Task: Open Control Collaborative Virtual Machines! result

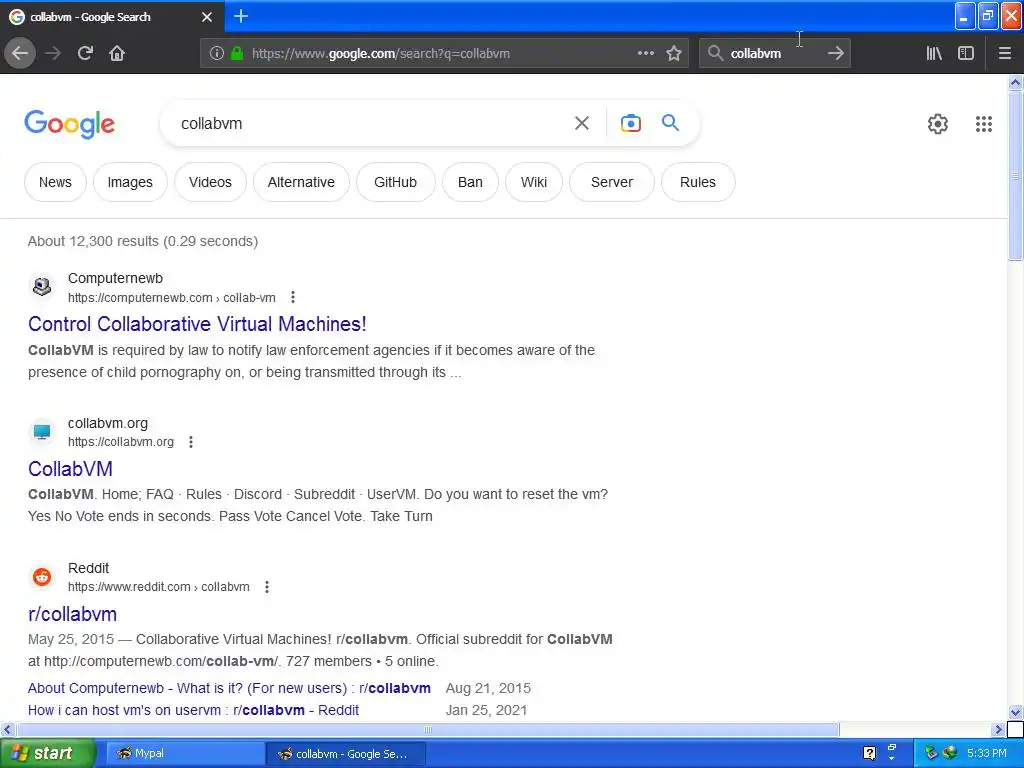Action: [197, 324]
